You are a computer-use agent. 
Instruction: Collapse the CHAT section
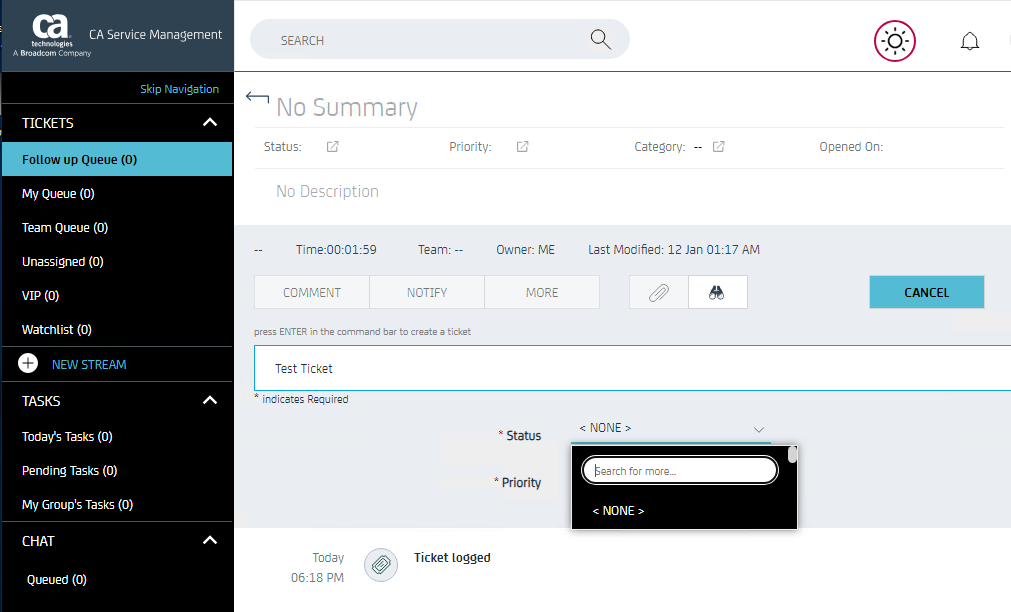[210, 540]
